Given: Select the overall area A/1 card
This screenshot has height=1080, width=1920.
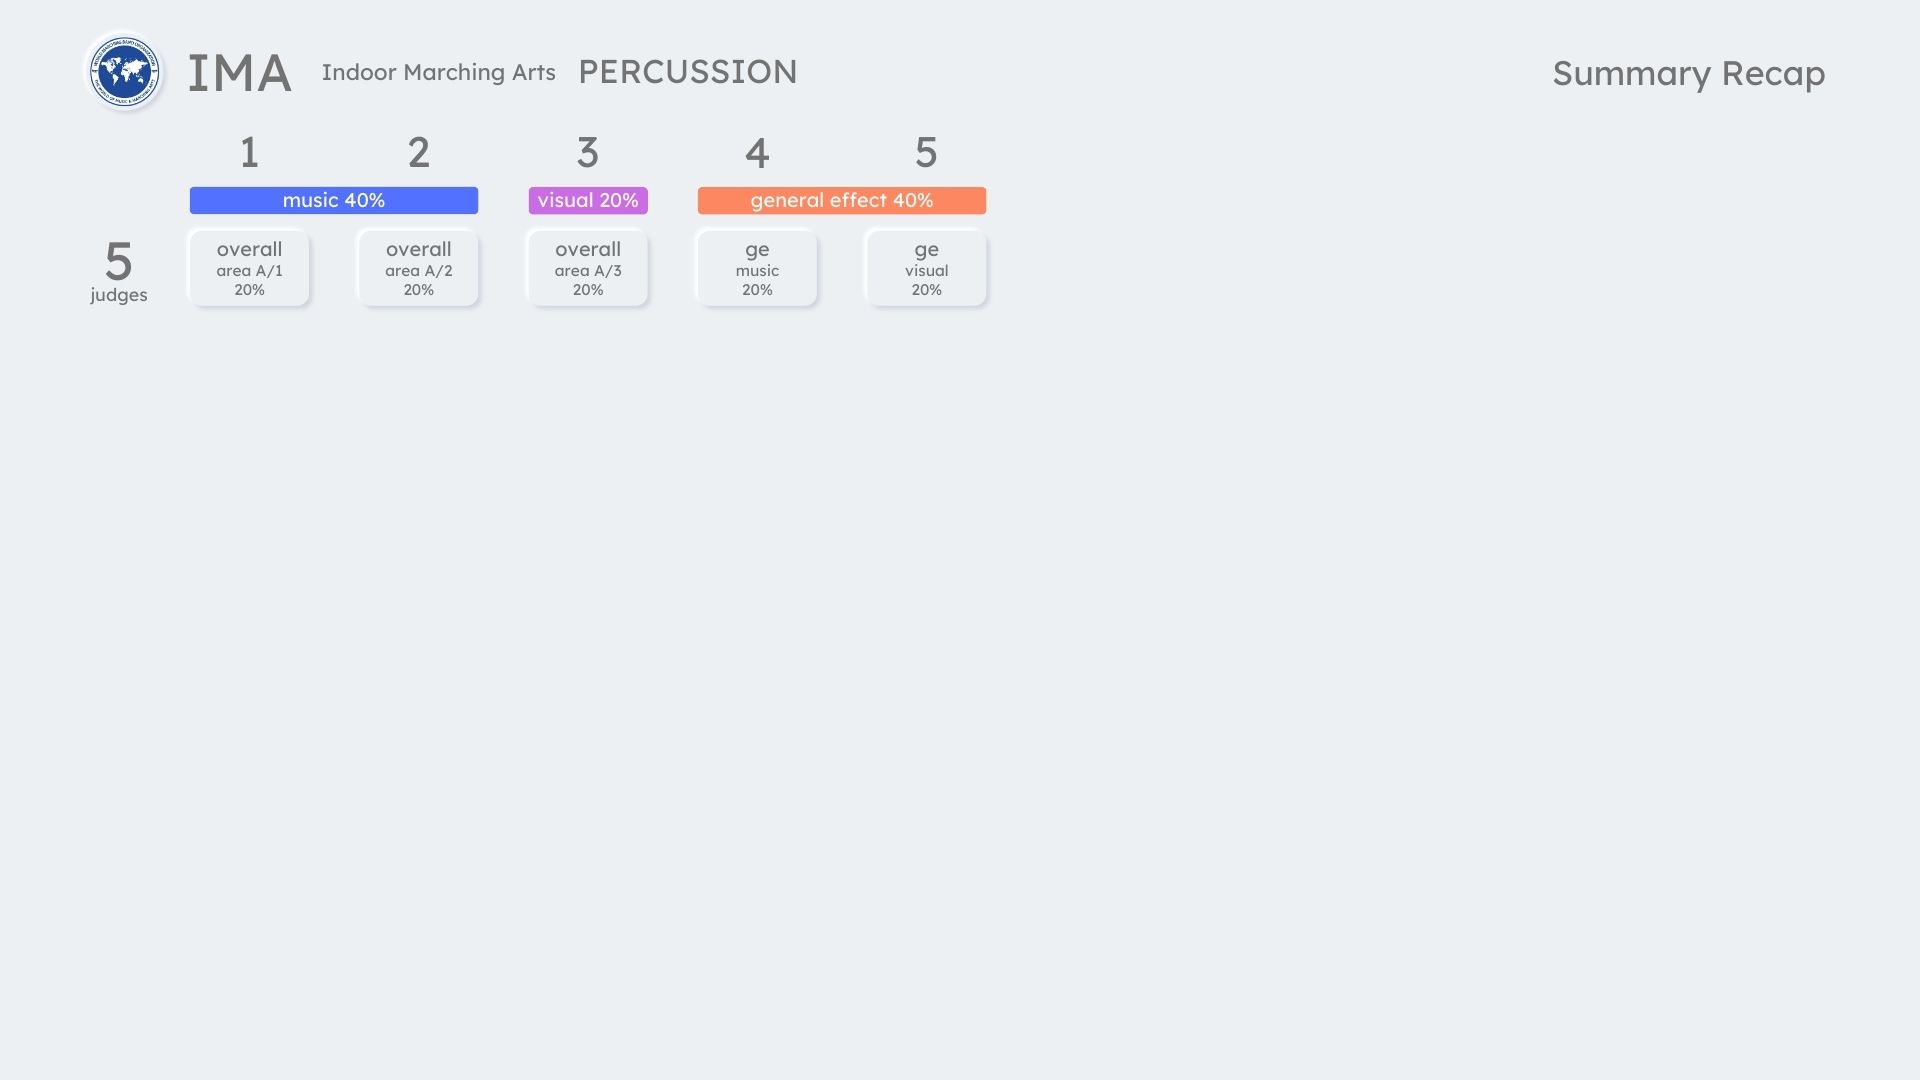Looking at the screenshot, I should coord(249,268).
